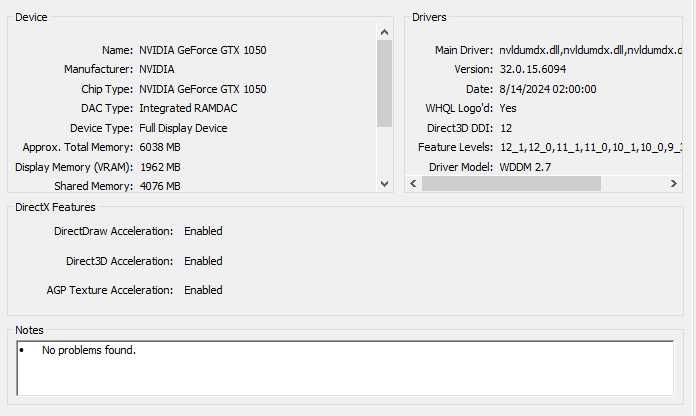
Task: Click the 'Name:' label in Device
Action: click(x=117, y=50)
